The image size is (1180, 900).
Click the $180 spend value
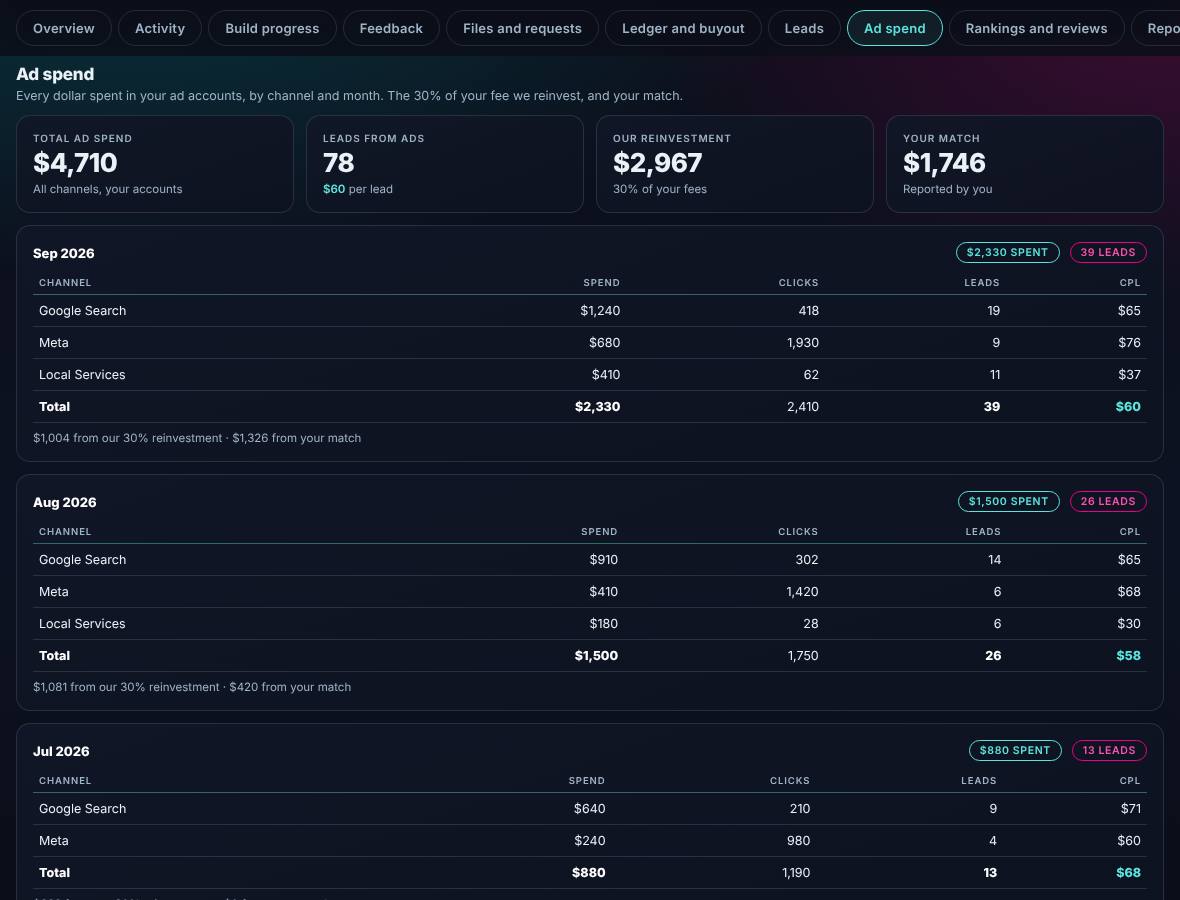[604, 624]
